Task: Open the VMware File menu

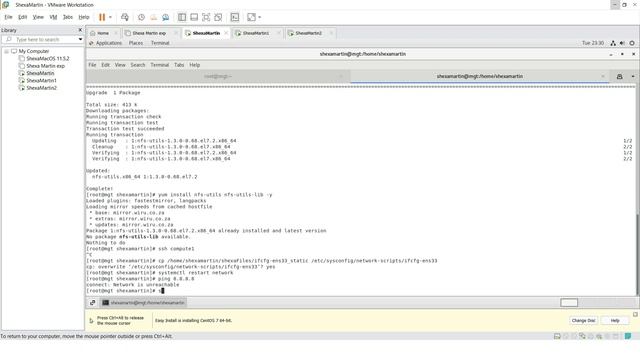Action: 8,17
